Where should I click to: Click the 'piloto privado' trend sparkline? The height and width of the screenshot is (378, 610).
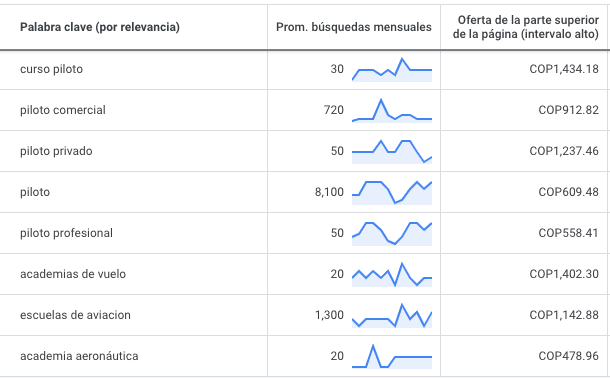392,152
